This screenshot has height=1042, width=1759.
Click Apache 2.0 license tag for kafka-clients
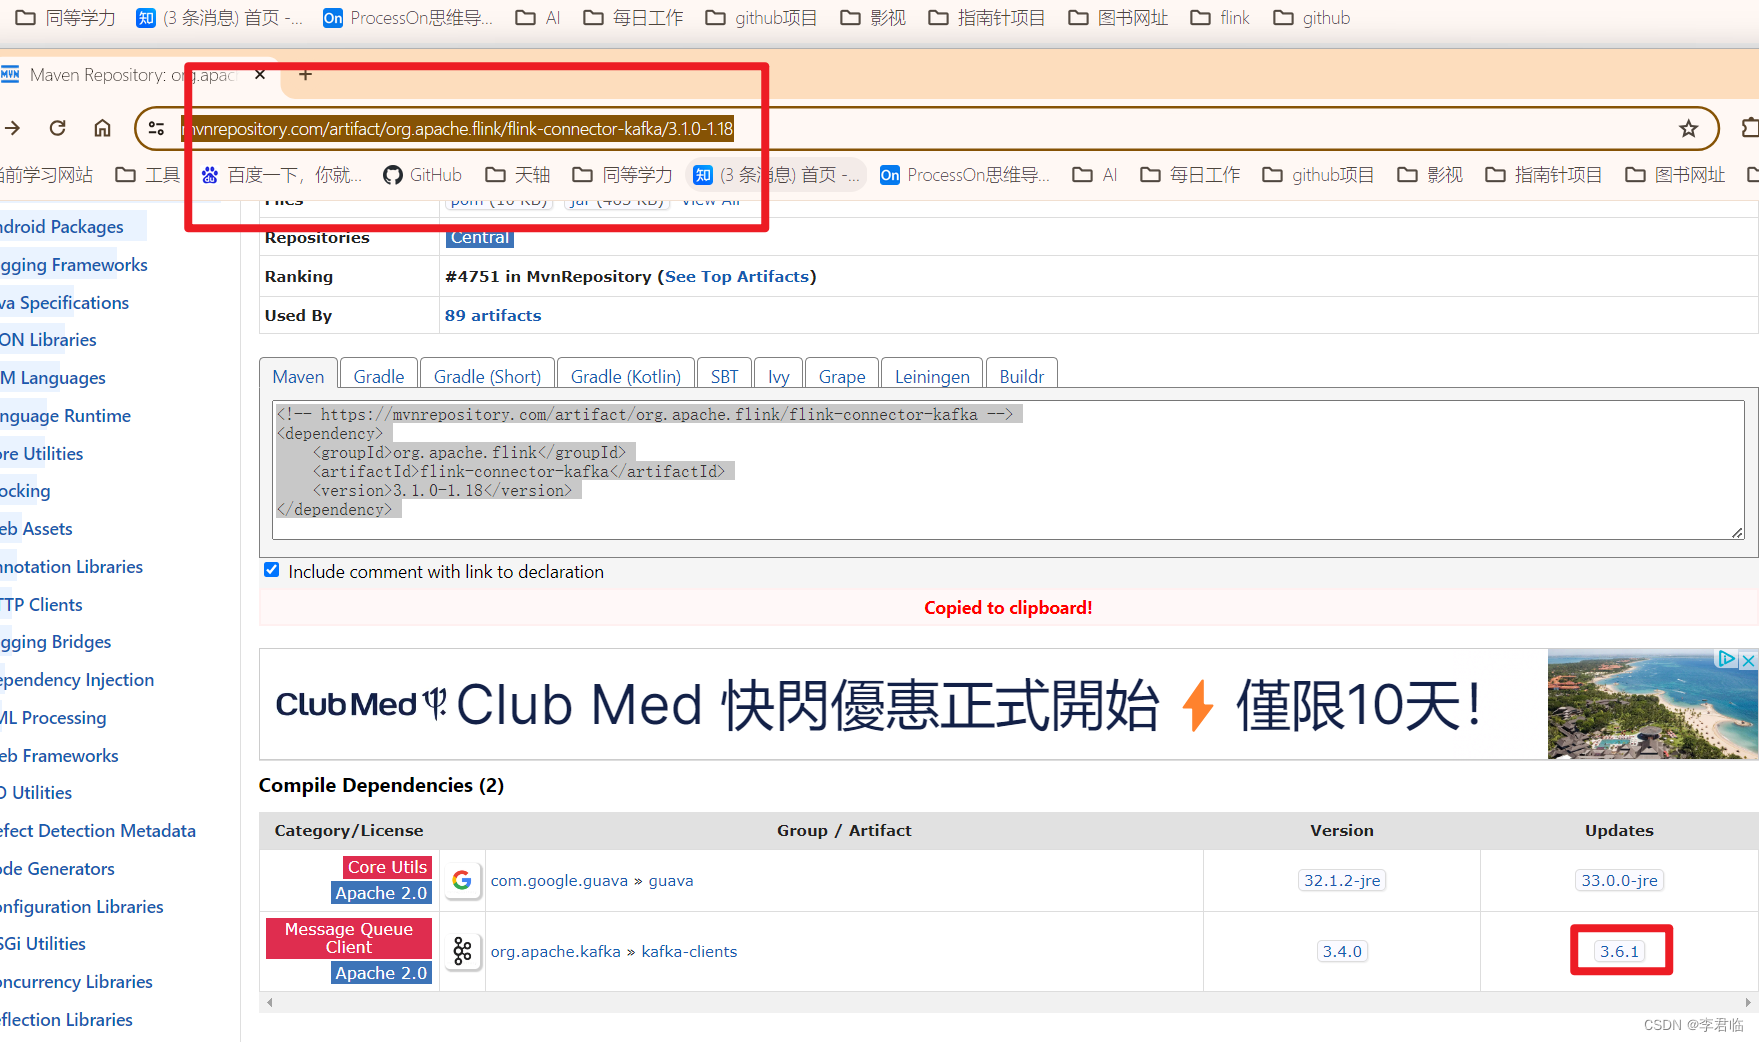[381, 973]
